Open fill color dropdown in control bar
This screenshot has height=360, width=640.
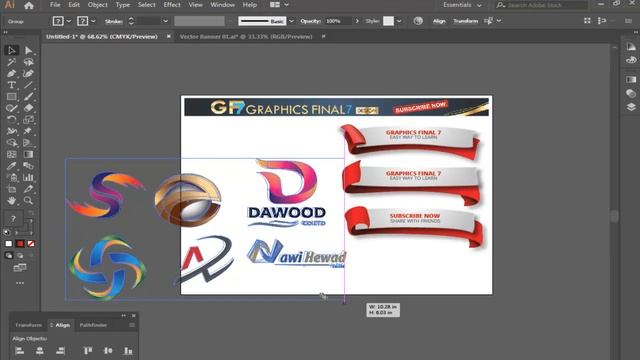point(69,21)
